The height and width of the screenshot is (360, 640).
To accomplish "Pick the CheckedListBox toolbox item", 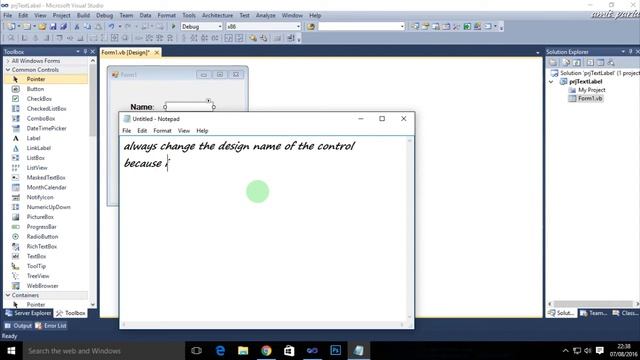I will pos(46,109).
